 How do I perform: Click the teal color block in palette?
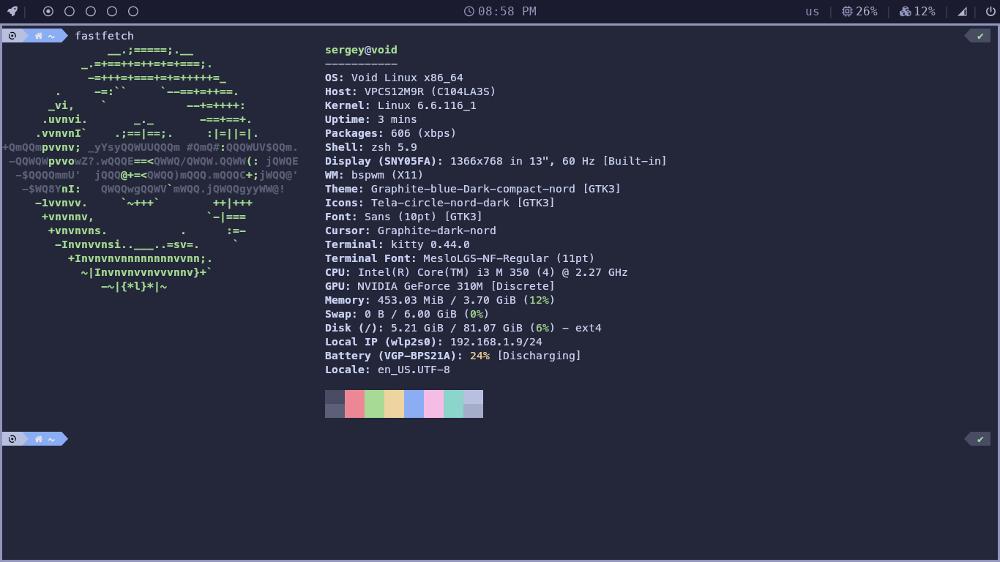(x=453, y=404)
